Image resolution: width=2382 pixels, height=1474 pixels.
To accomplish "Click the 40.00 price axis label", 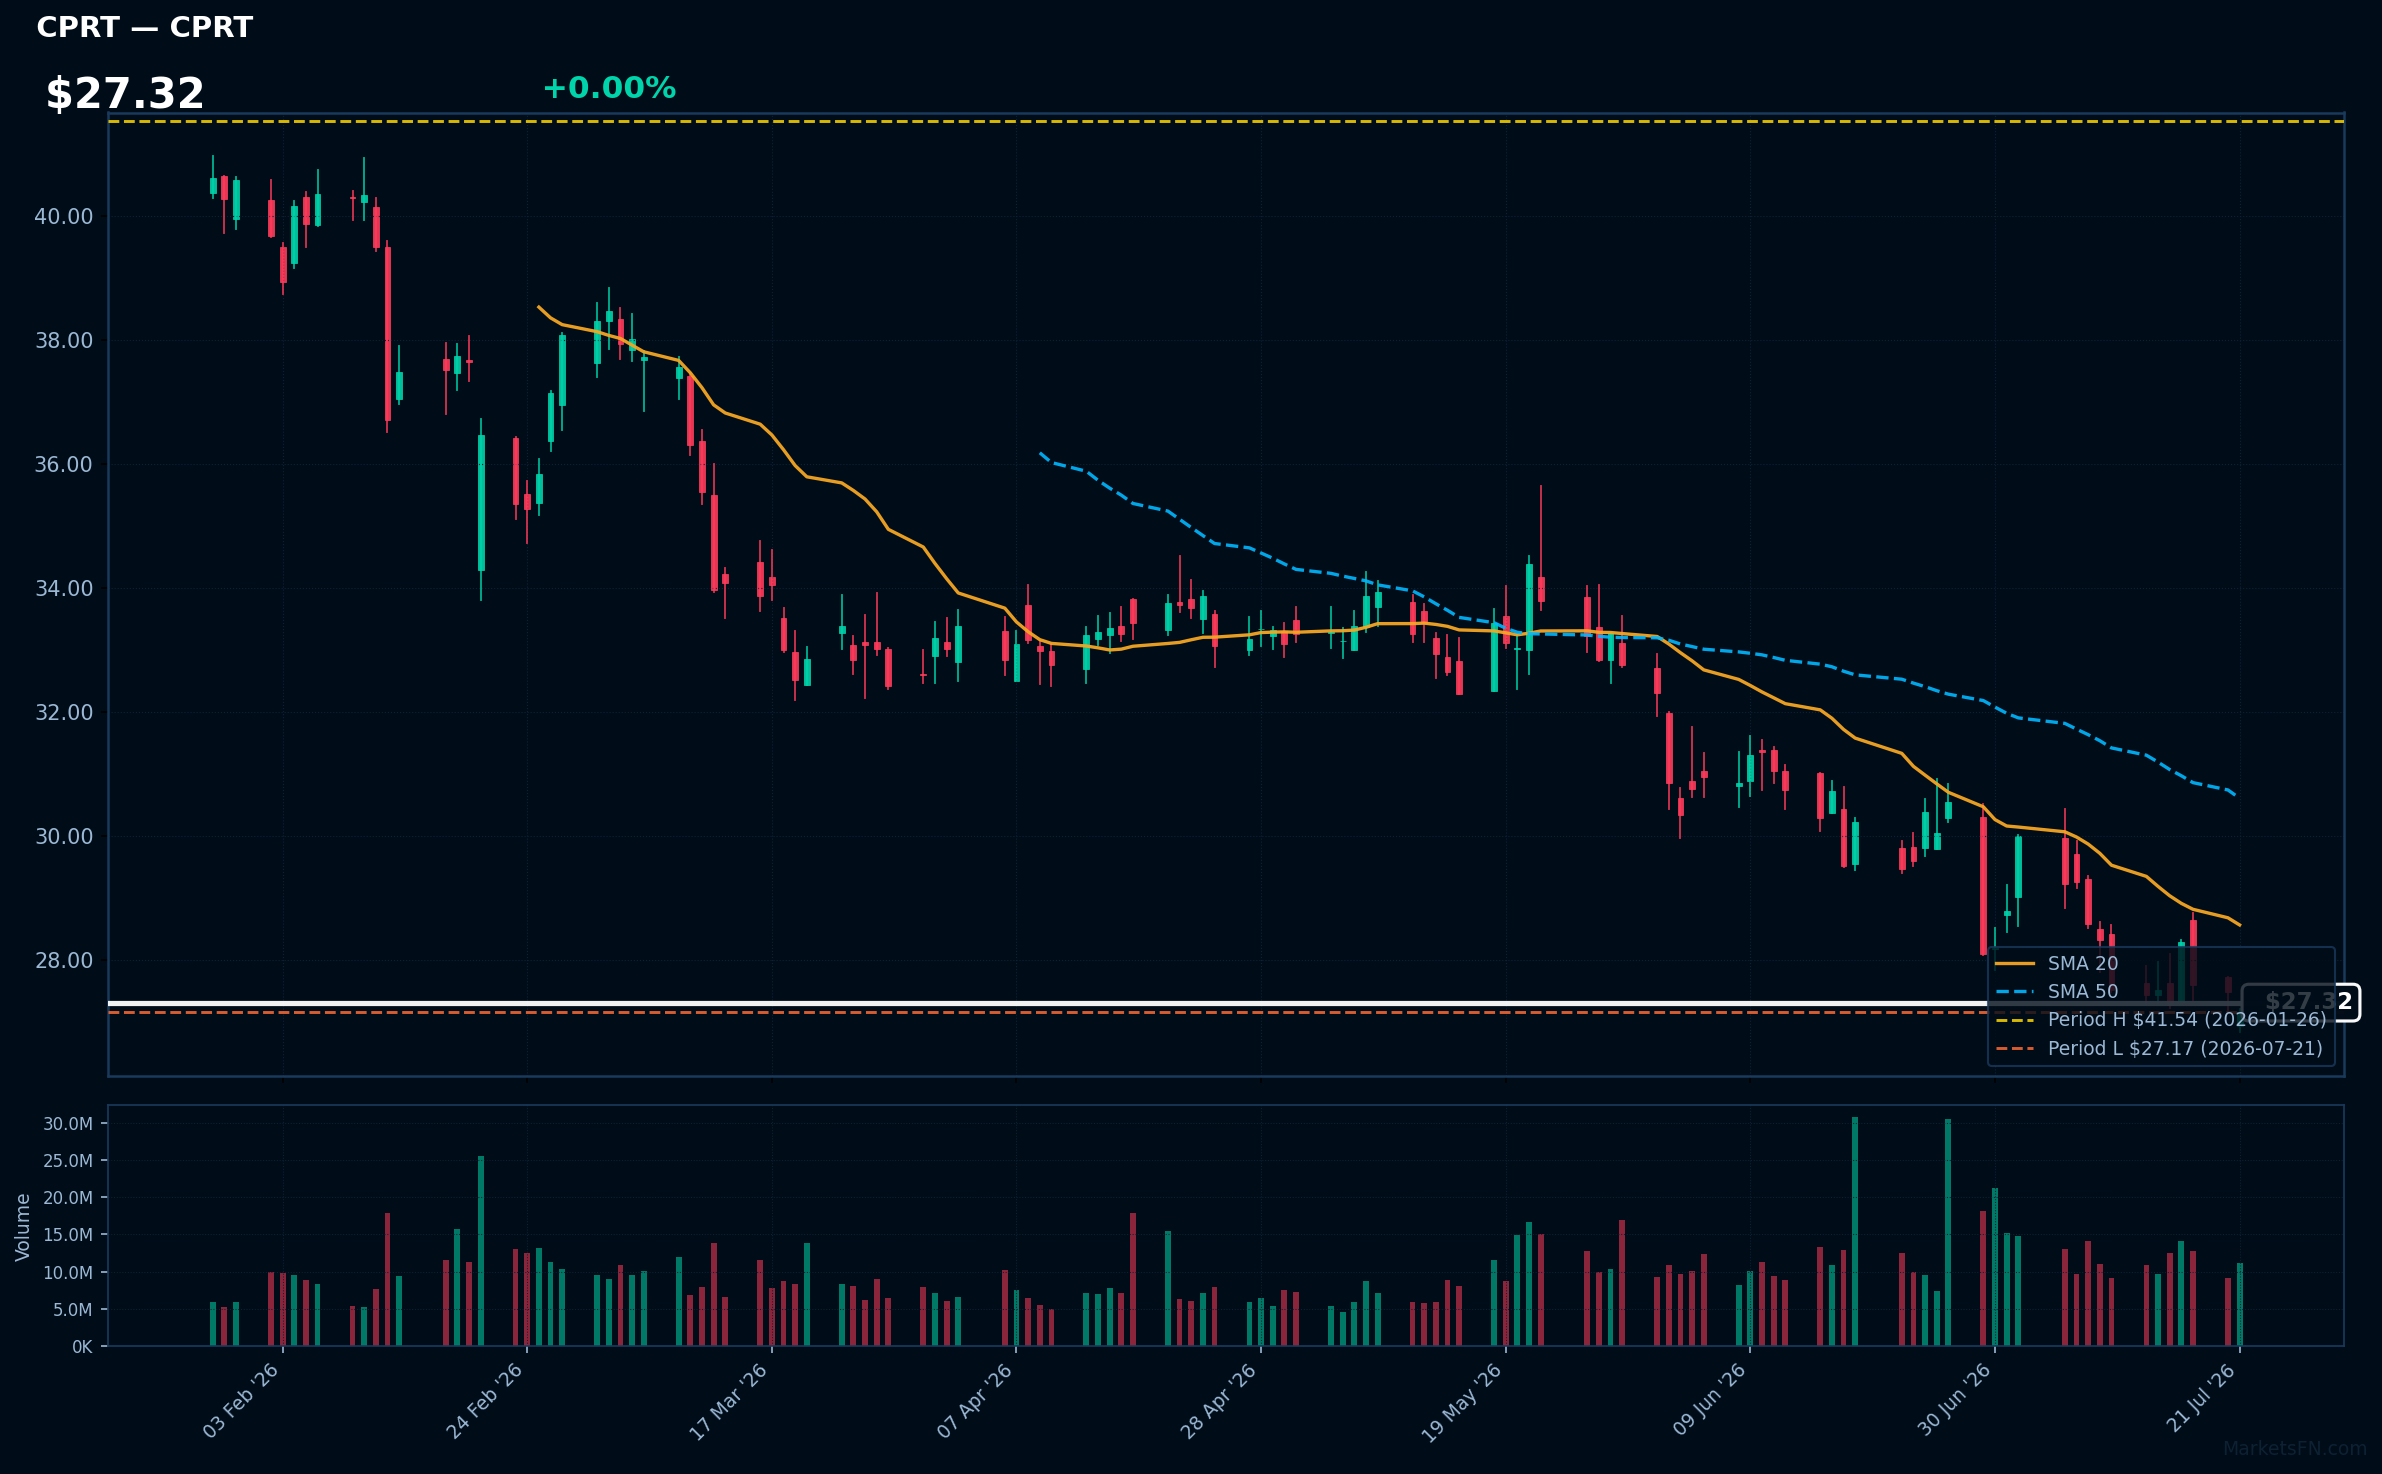I will click(x=64, y=216).
